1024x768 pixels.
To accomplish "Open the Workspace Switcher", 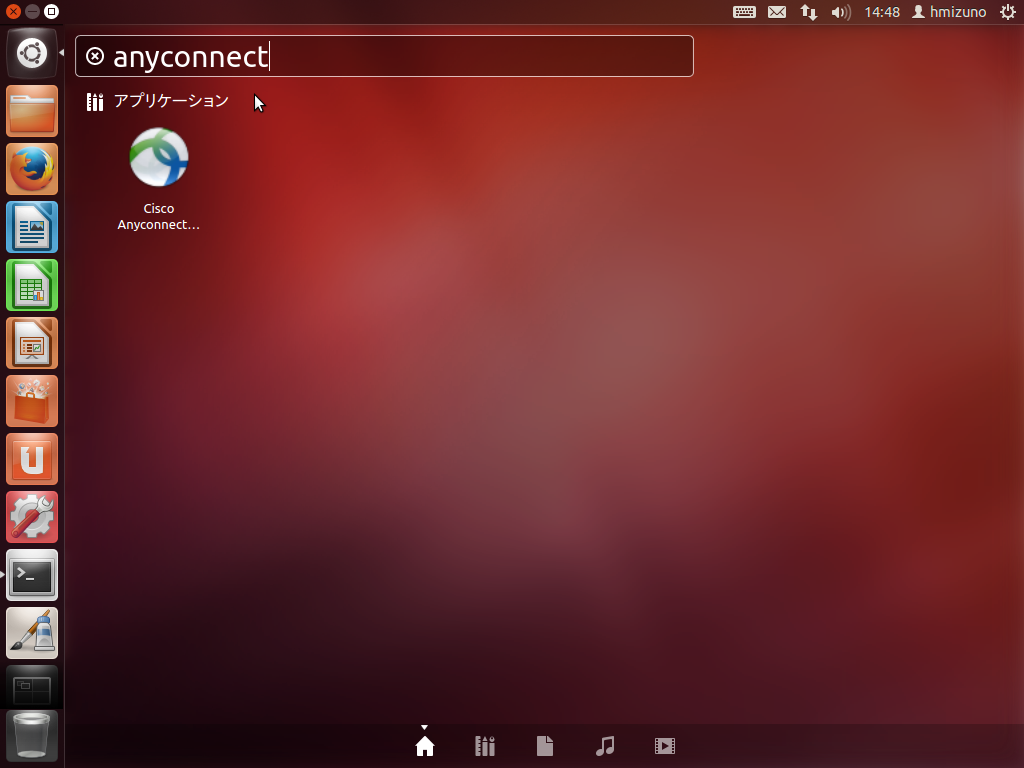I will pyautogui.click(x=32, y=688).
